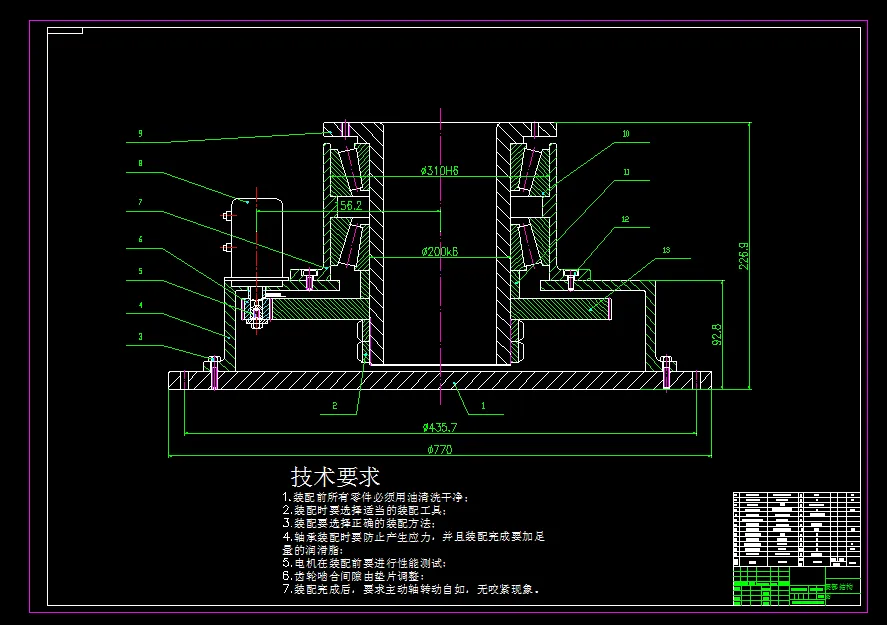This screenshot has height=625, width=887.
Task: Click part callout number 12
Action: click(x=625, y=219)
